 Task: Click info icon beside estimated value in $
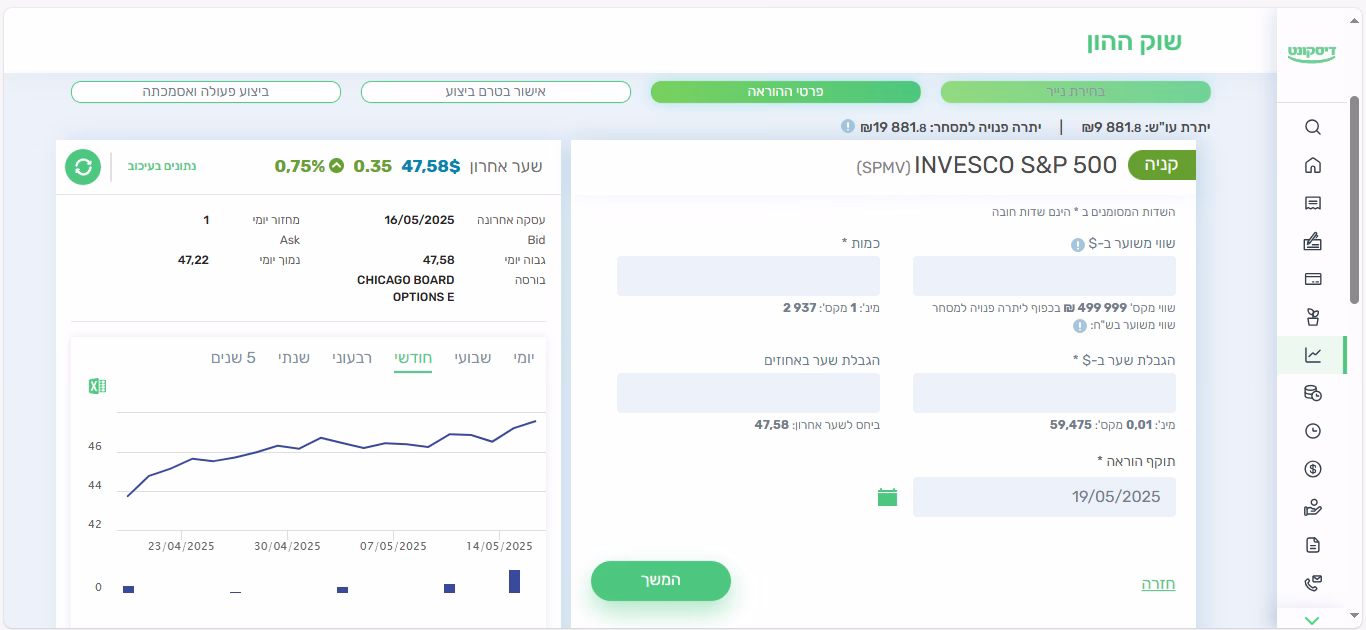(x=1078, y=245)
